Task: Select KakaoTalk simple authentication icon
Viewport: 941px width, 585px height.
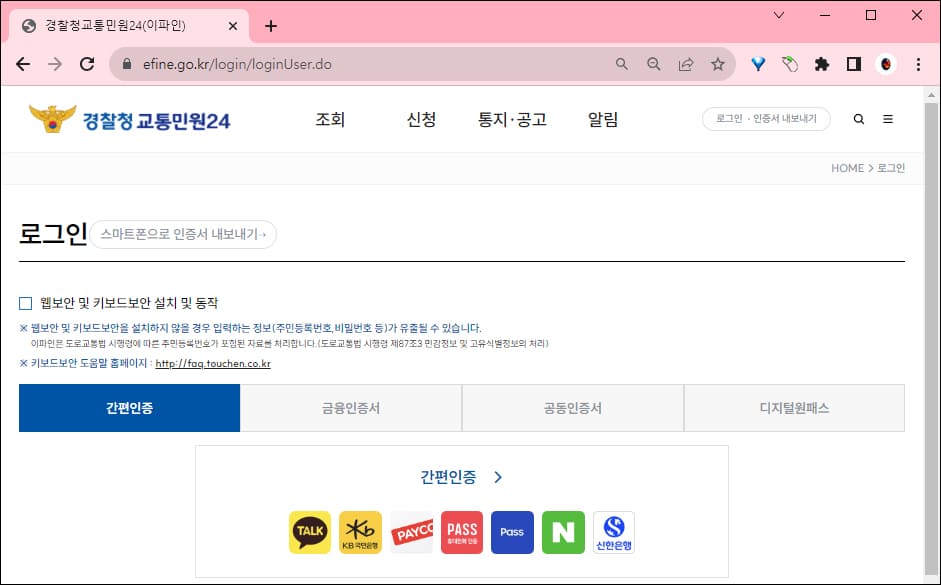Action: (x=309, y=532)
